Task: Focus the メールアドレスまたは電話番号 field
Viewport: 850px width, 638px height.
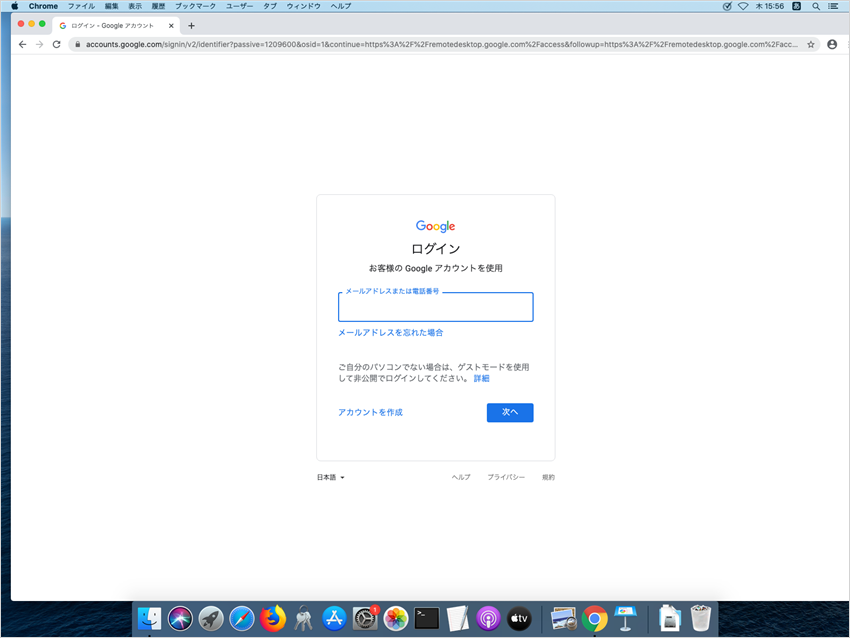Action: tap(436, 307)
